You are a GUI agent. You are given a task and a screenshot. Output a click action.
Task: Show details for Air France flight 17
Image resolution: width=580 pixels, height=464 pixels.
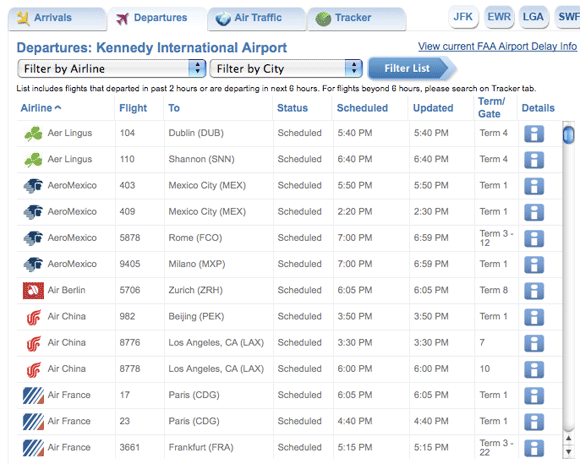[534, 396]
